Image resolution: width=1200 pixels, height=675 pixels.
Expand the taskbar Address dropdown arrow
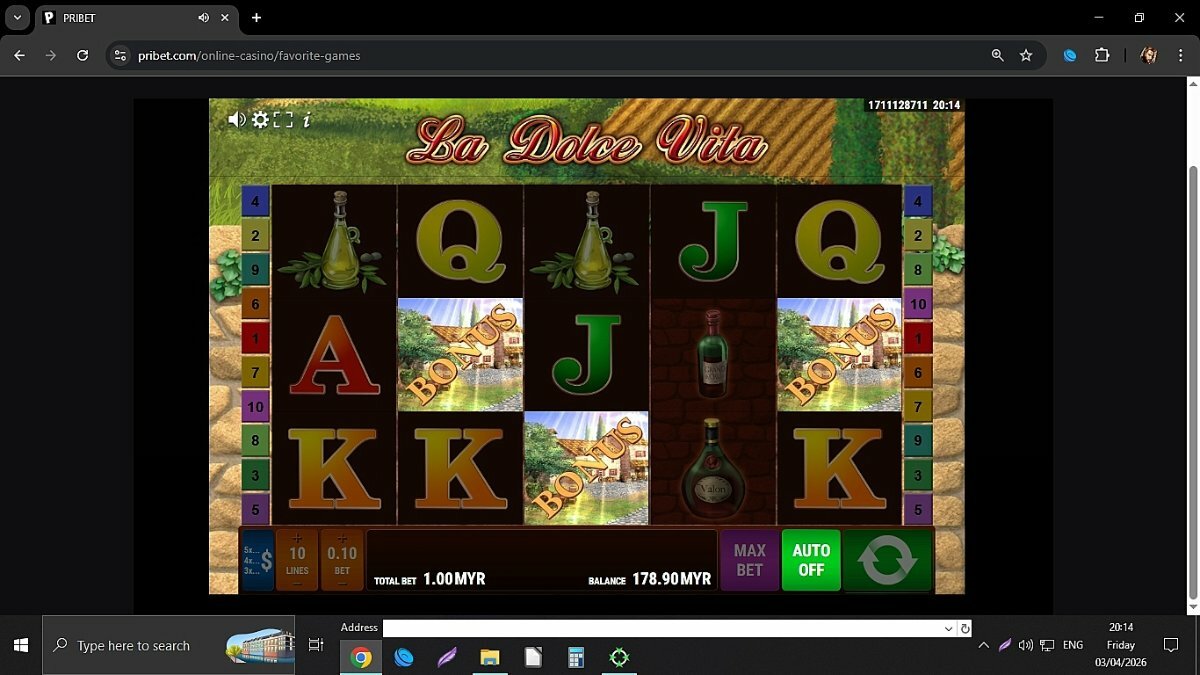[948, 629]
